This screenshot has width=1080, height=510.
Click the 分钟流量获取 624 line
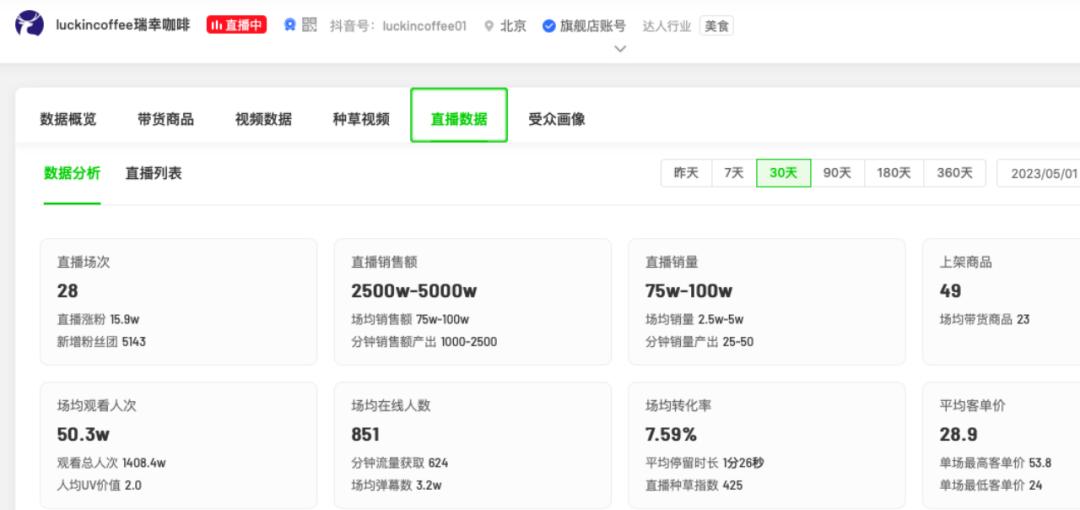click(399, 463)
